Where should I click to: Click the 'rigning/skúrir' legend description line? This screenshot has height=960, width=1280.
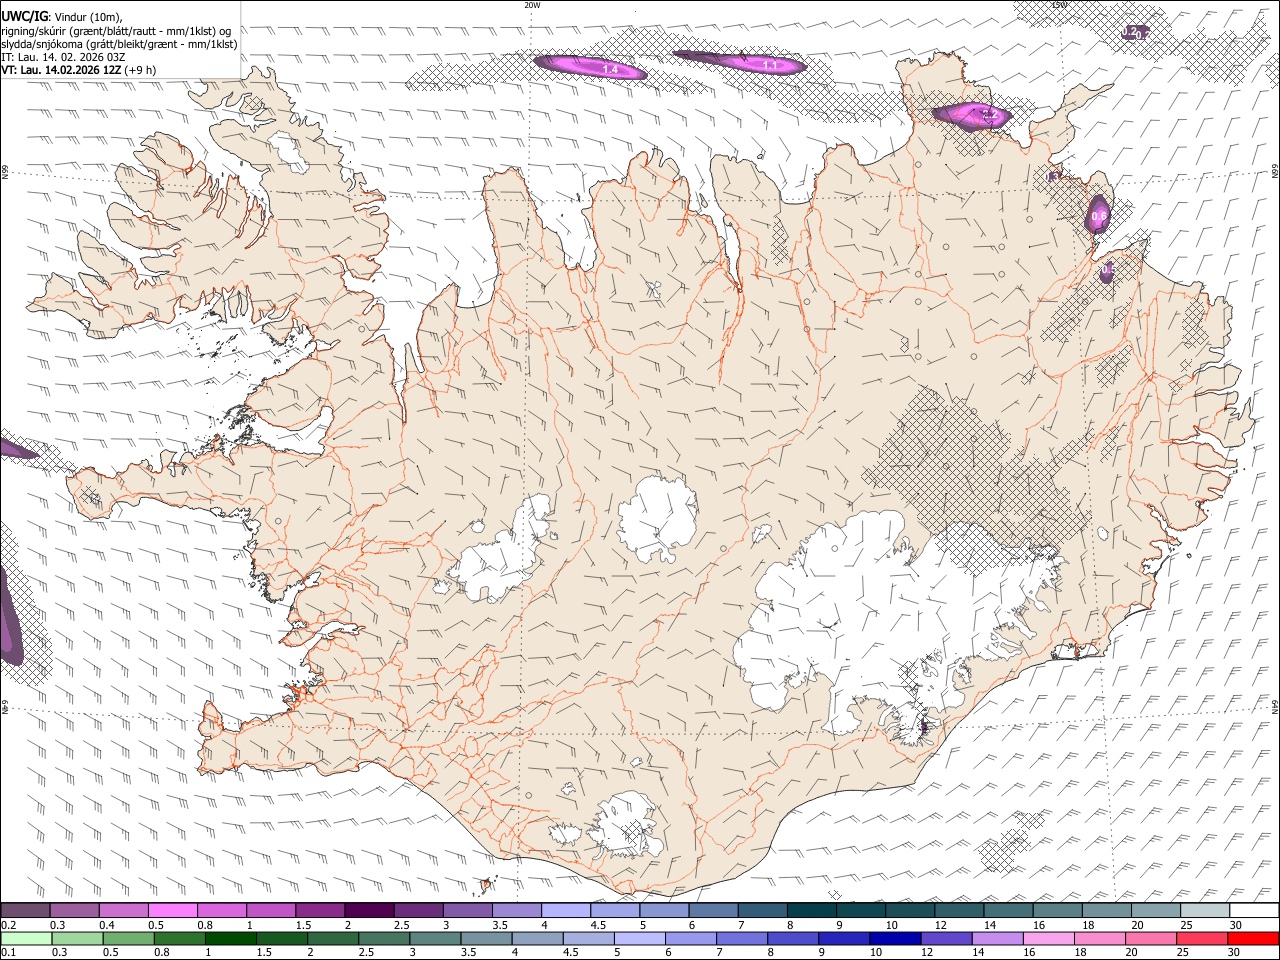click(116, 31)
